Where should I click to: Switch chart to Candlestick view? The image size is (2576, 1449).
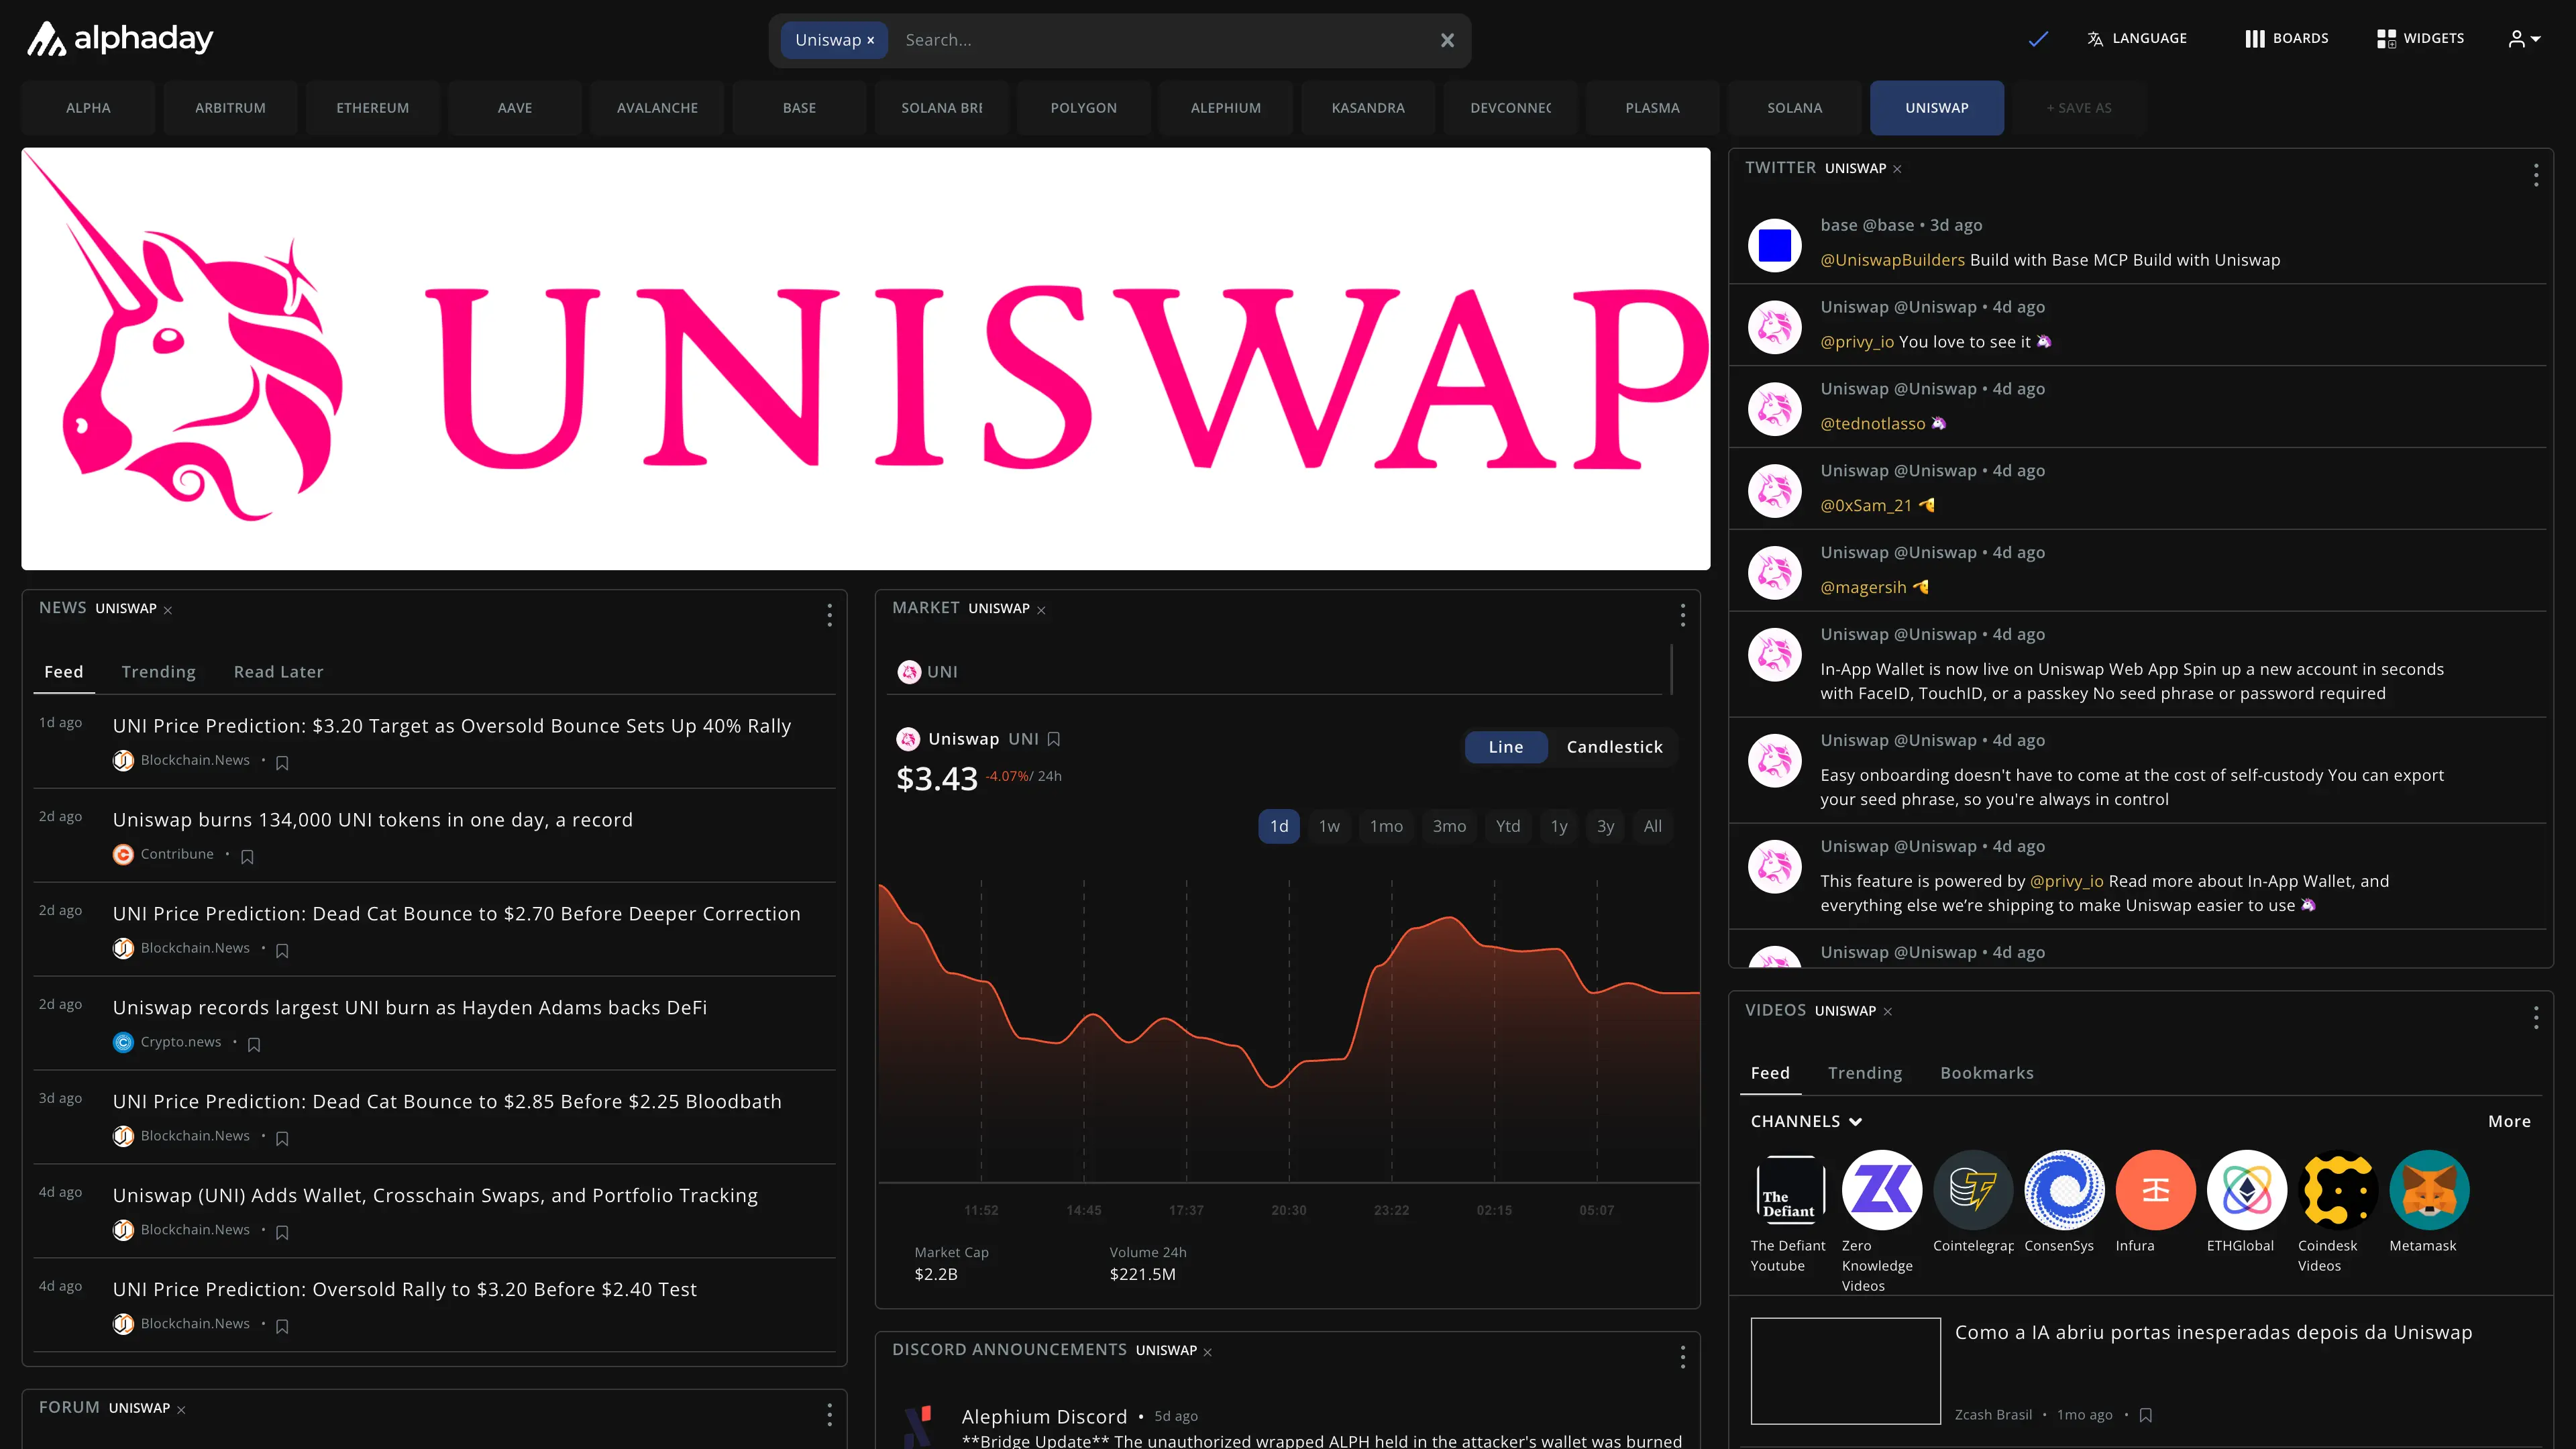click(1614, 747)
